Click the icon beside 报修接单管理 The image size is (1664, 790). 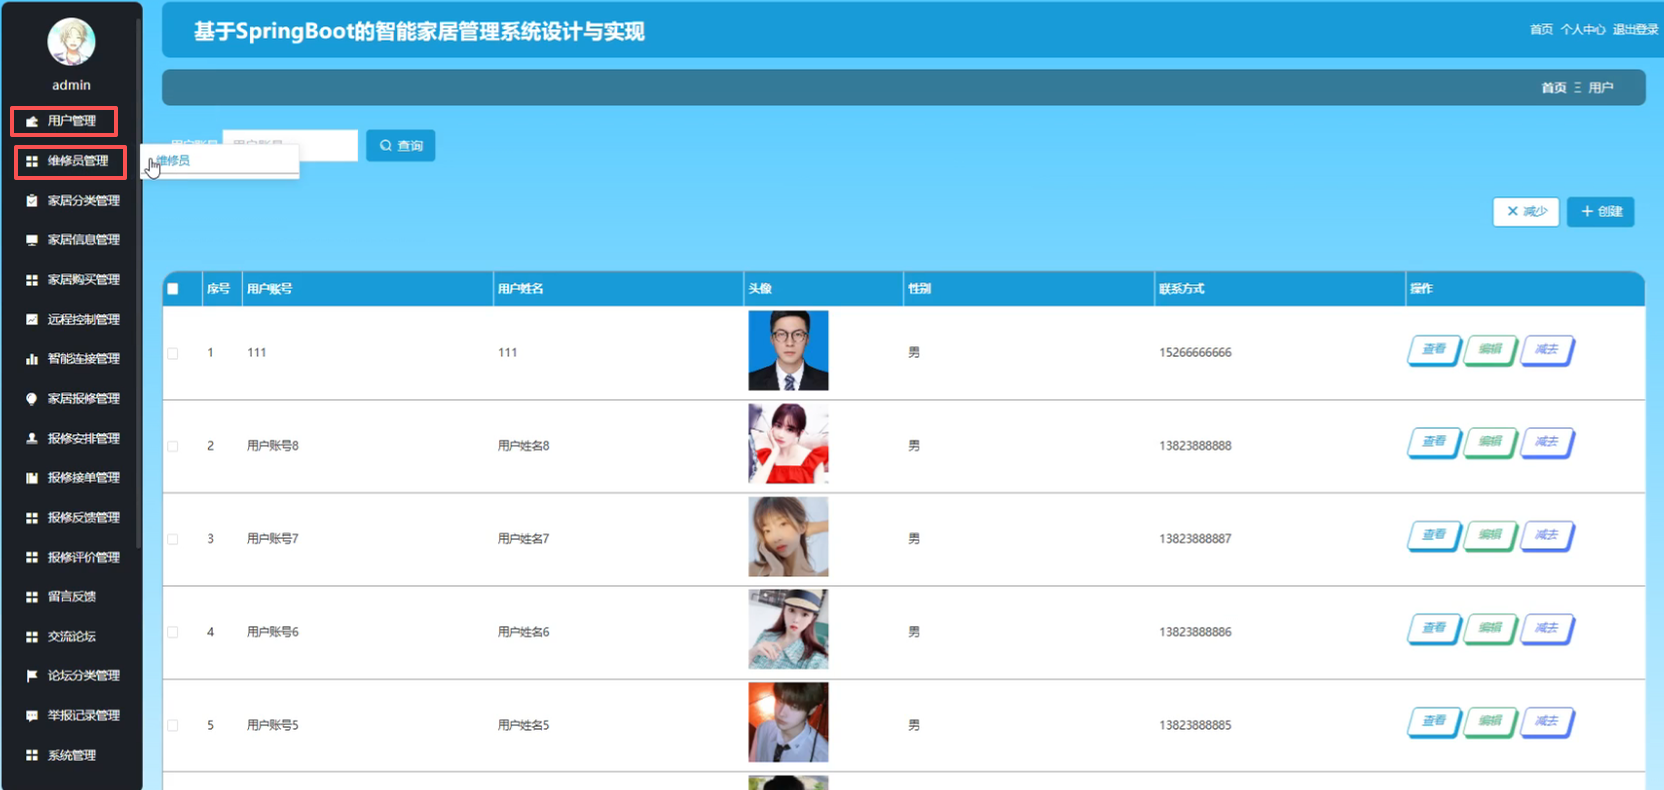(32, 478)
